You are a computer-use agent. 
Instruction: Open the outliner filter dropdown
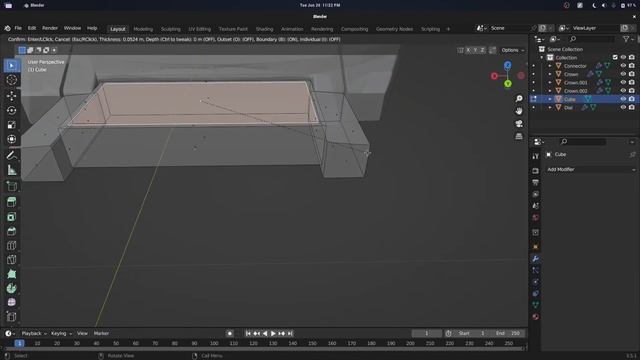click(629, 39)
